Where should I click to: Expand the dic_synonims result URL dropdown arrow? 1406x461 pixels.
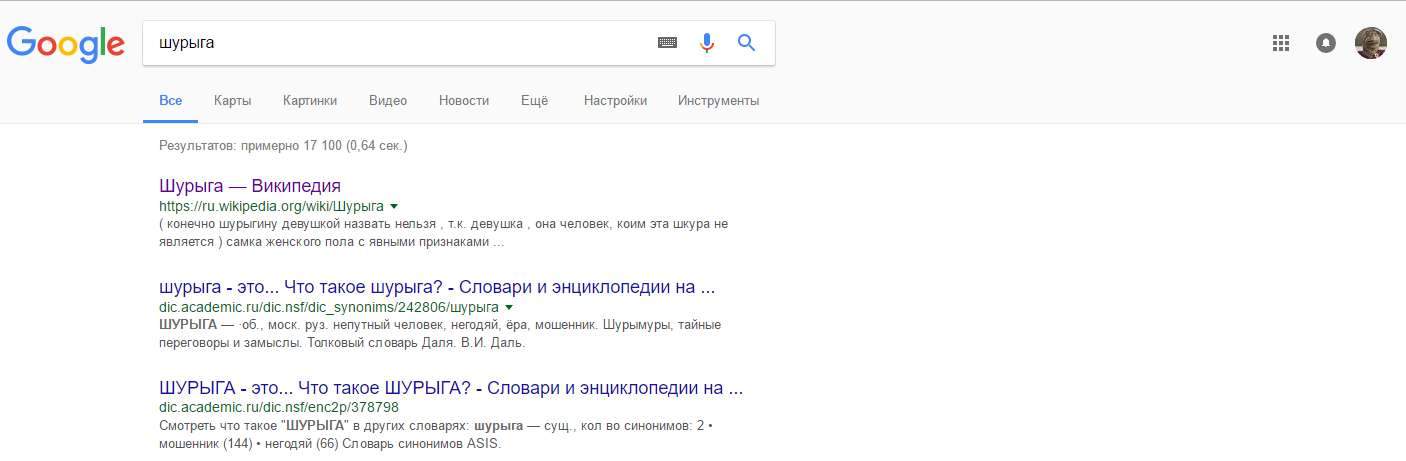(x=509, y=307)
